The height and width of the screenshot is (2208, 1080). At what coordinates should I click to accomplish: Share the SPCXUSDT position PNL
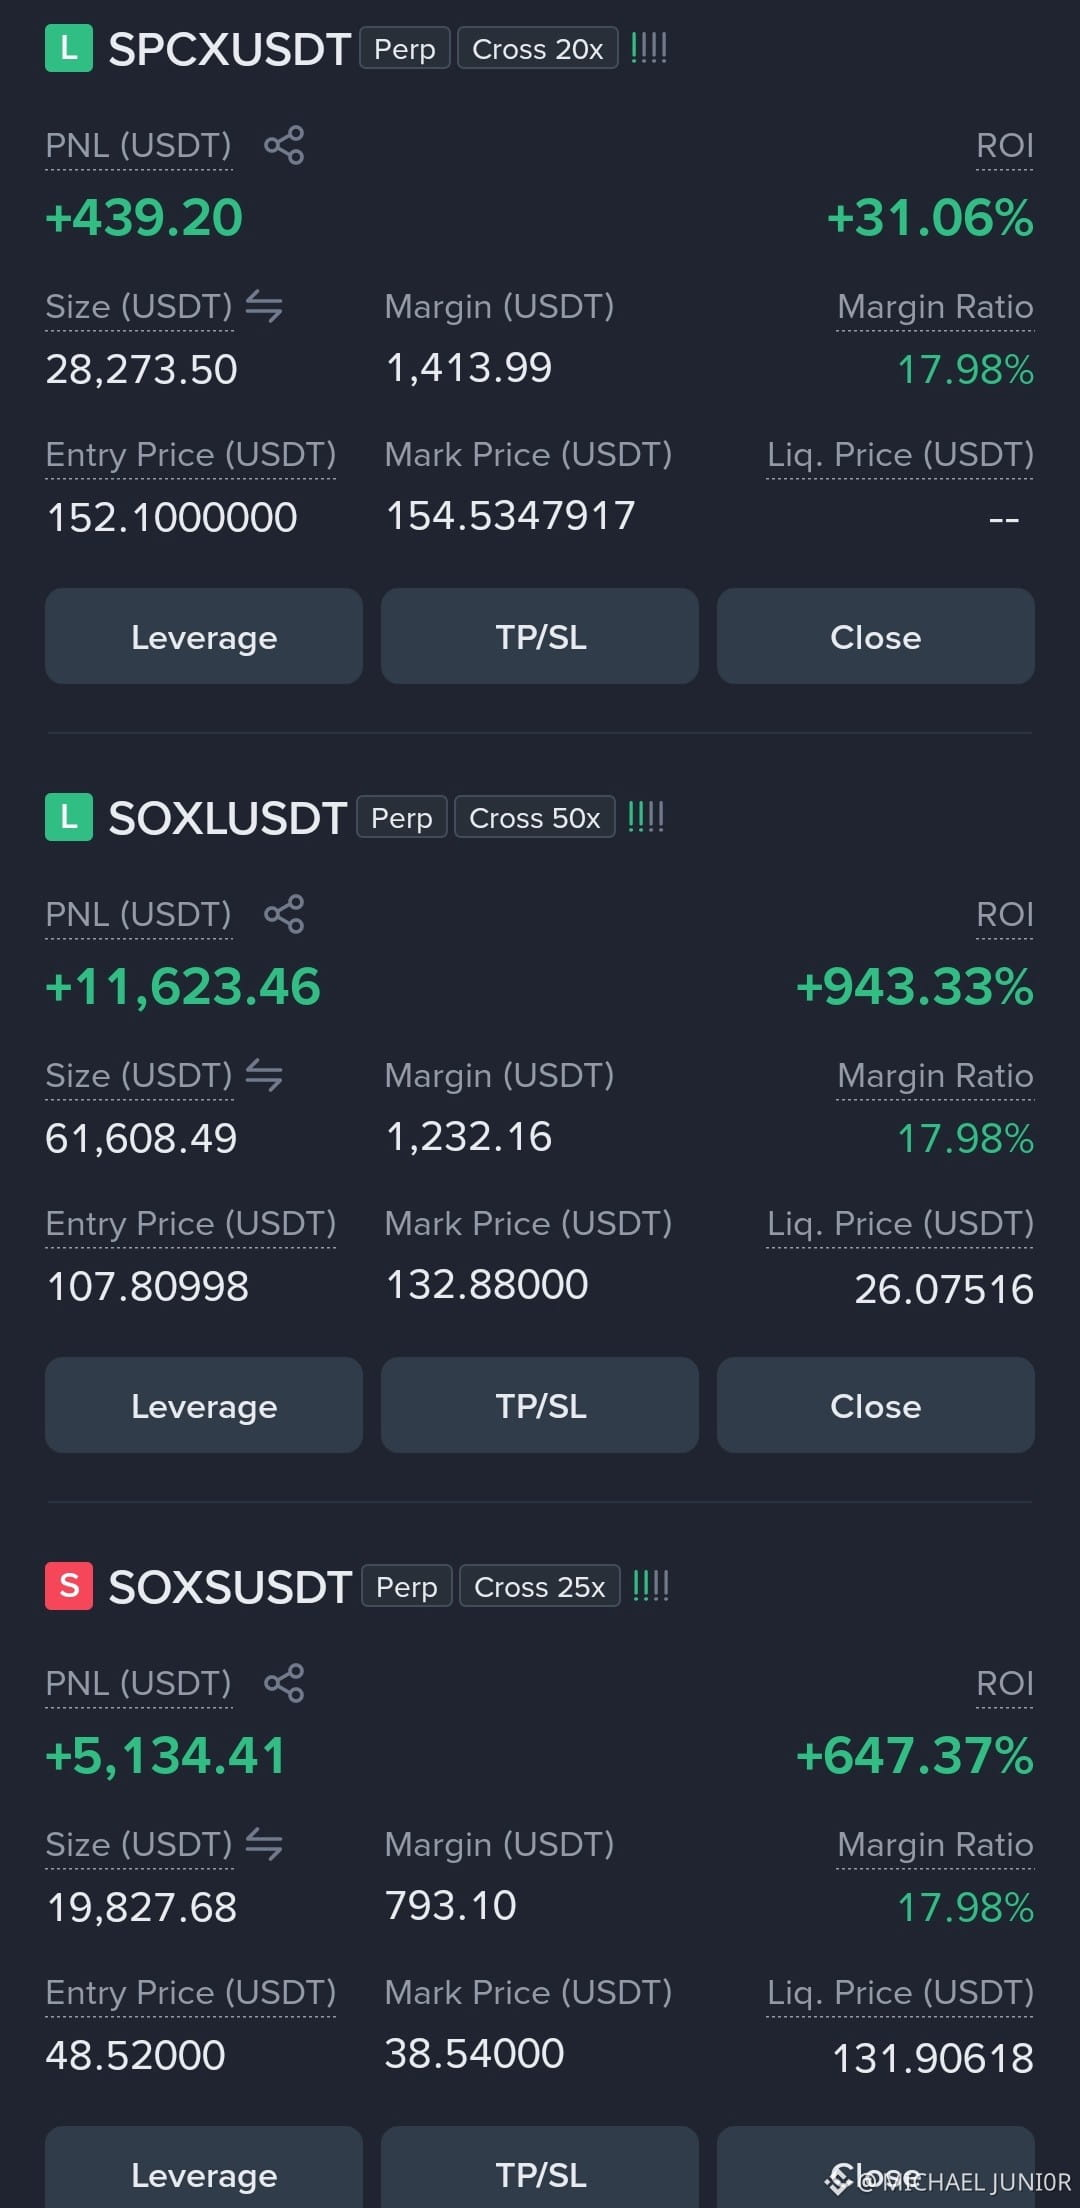tap(284, 146)
